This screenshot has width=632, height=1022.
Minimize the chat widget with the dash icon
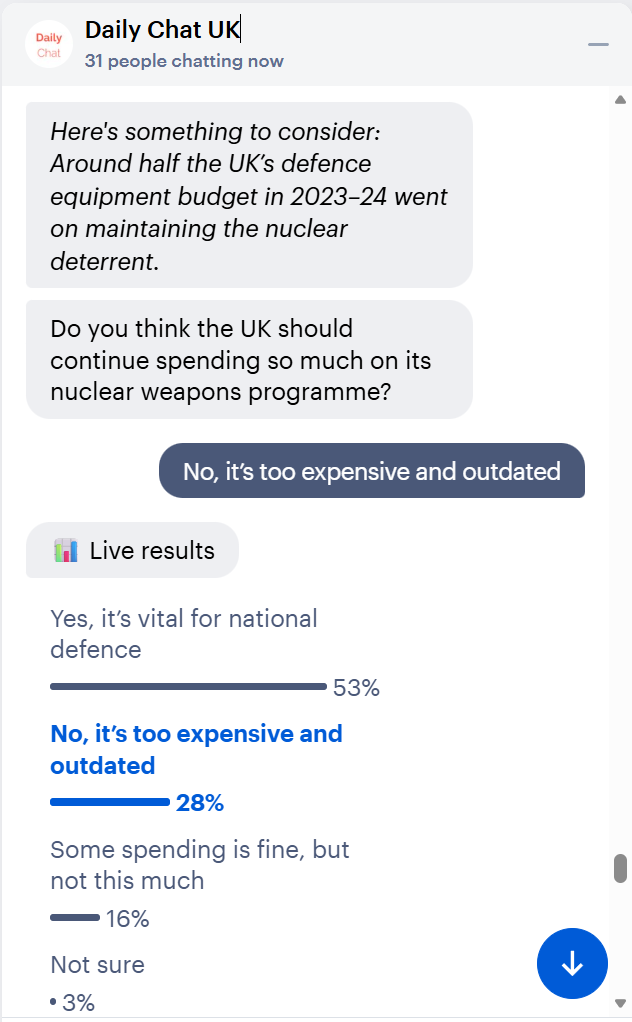pos(598,45)
